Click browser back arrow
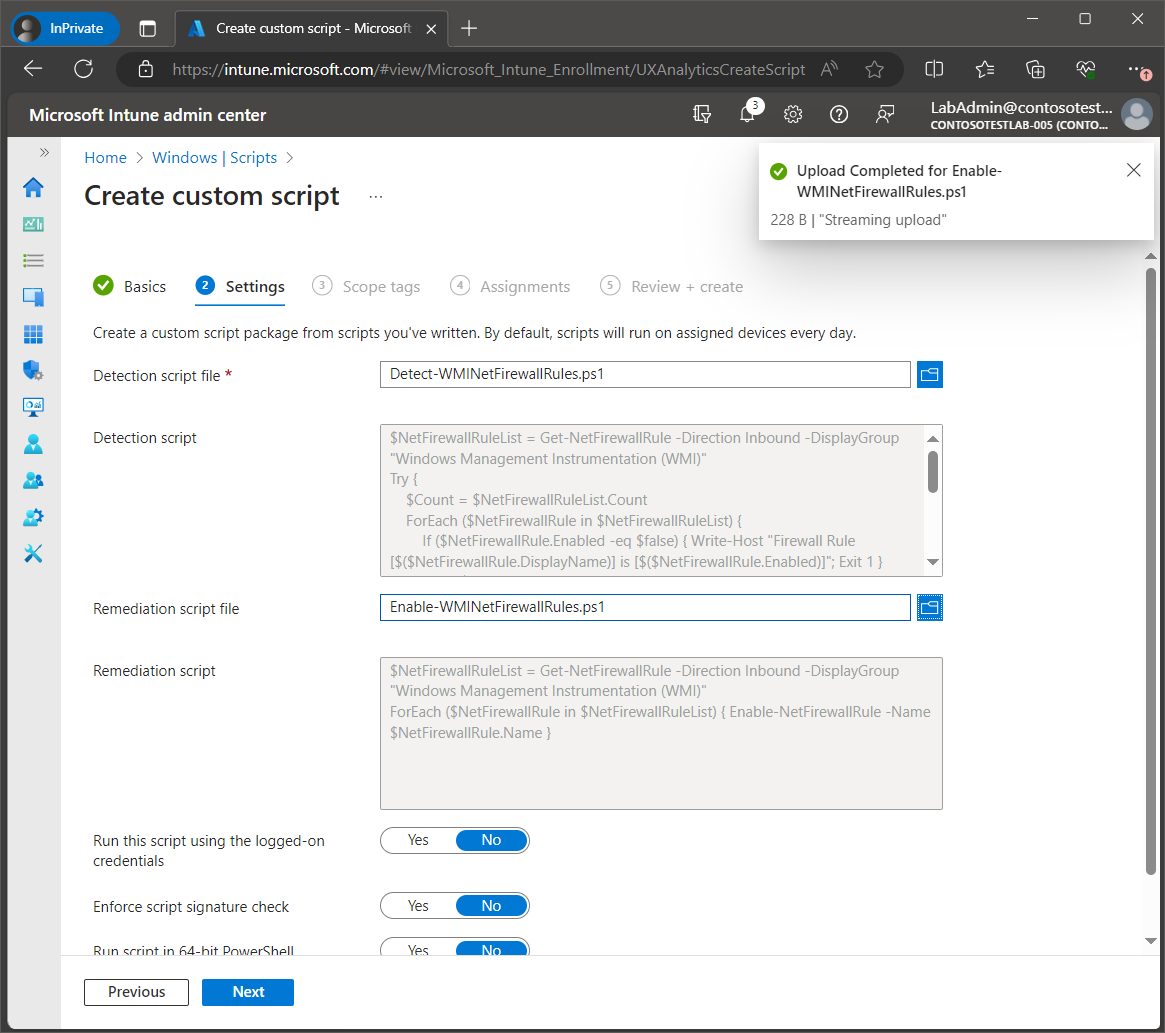This screenshot has width=1165, height=1033. coord(33,69)
